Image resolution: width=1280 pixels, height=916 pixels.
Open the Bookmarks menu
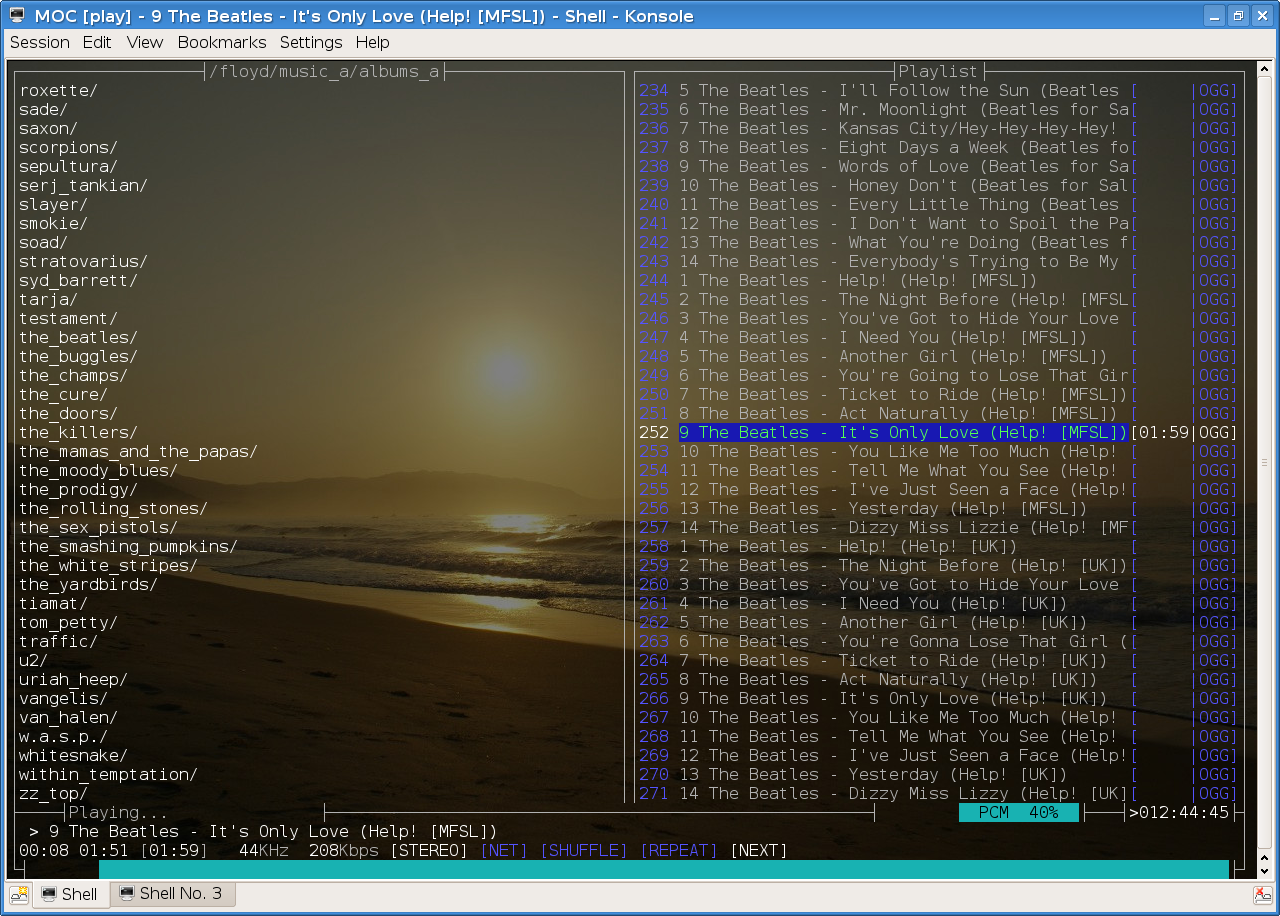(222, 42)
